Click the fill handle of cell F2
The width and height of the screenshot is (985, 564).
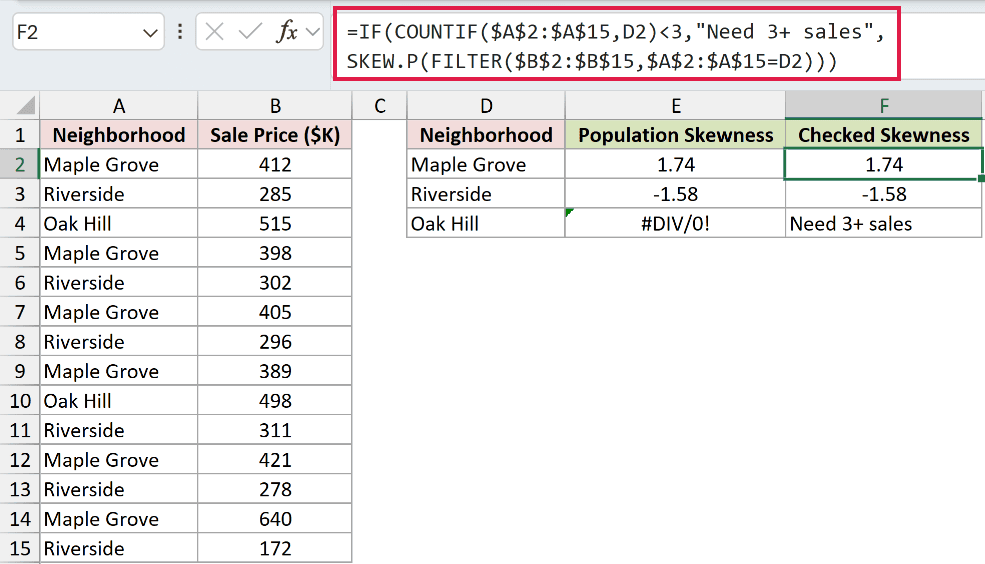pyautogui.click(x=981, y=179)
